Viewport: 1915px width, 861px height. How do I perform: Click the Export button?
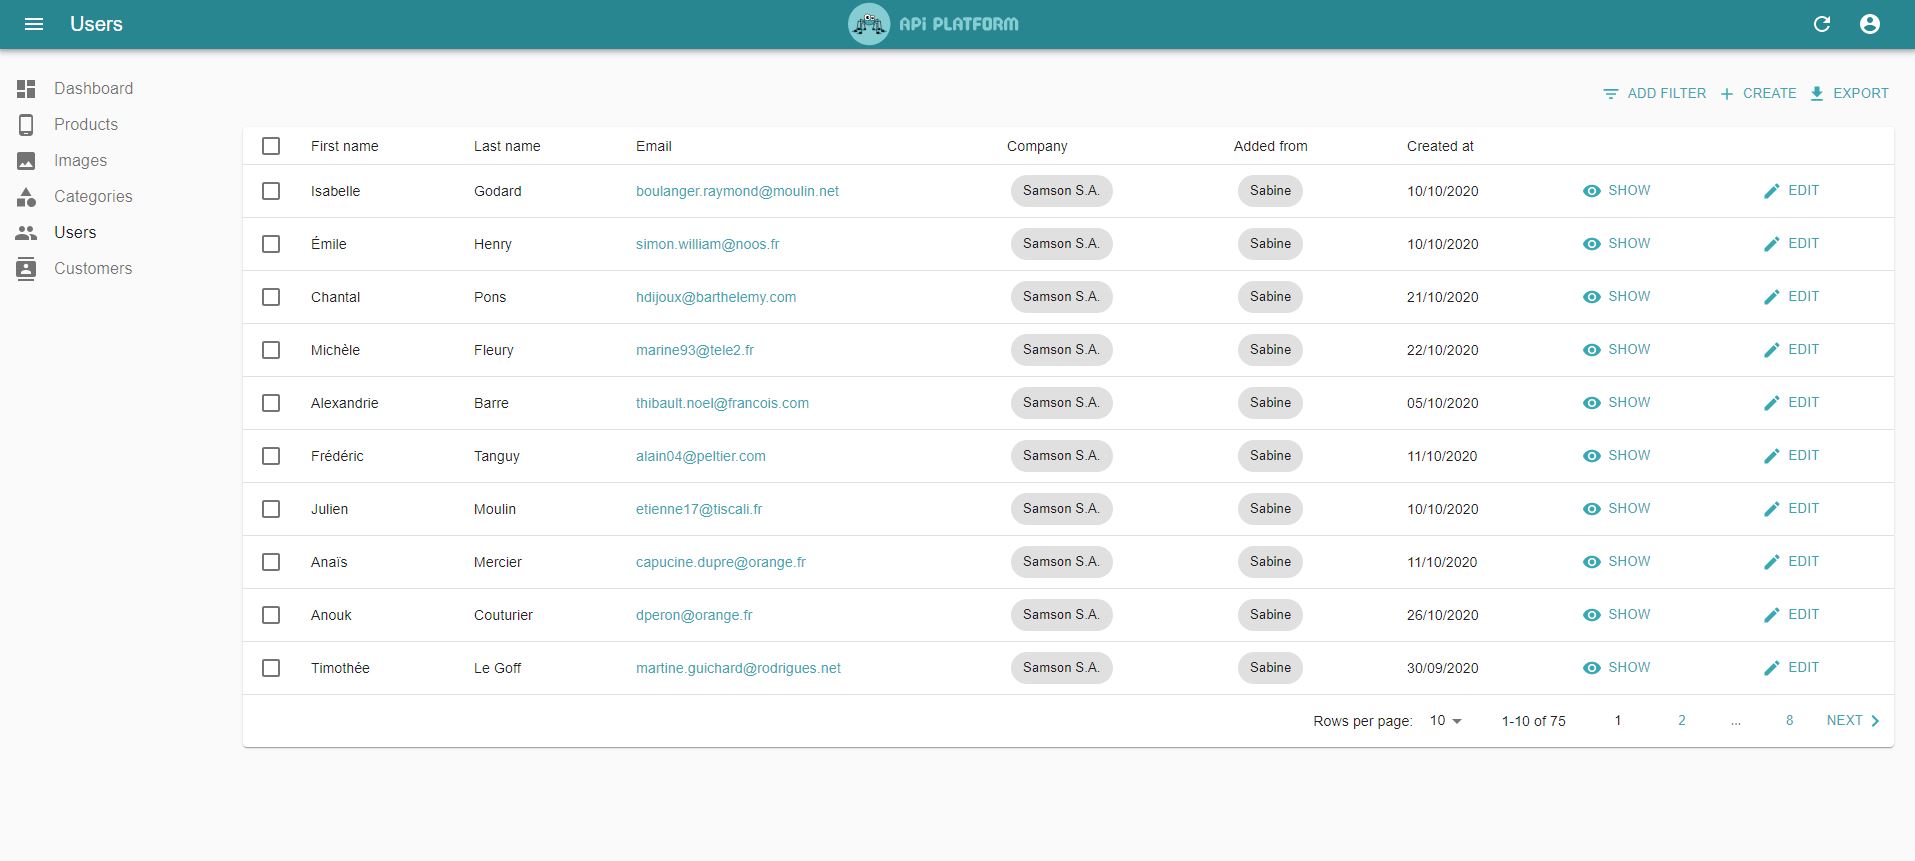pos(1849,94)
